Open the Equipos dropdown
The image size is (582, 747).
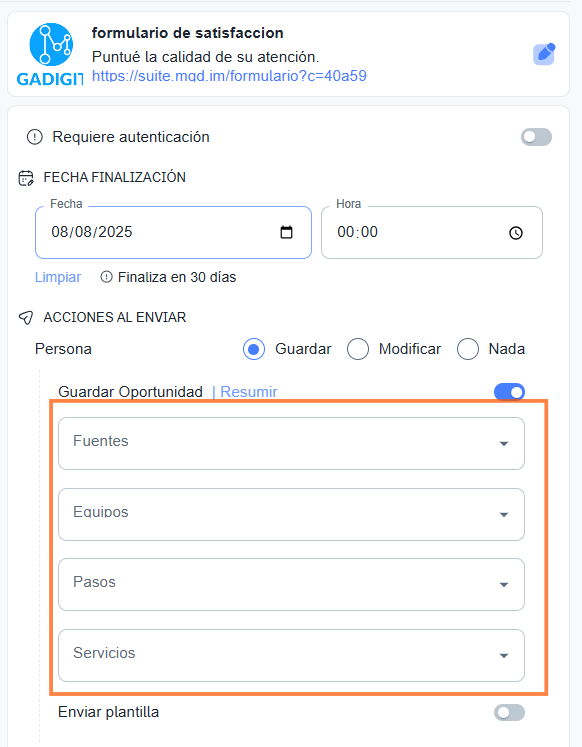click(291, 514)
